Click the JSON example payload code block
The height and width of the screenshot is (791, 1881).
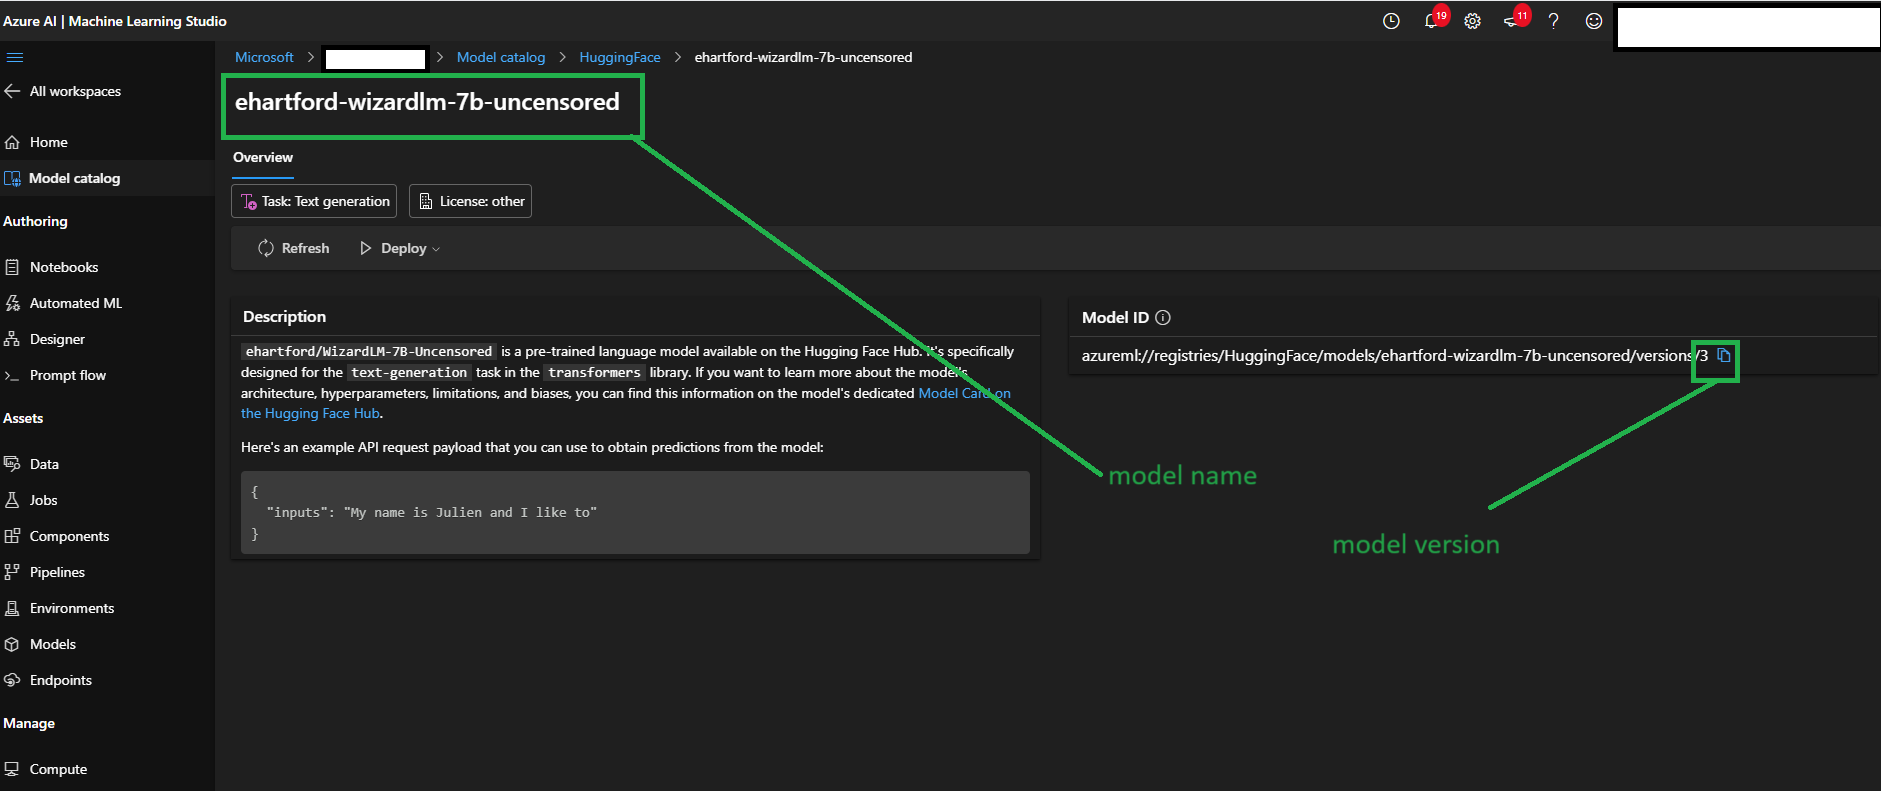(x=635, y=513)
